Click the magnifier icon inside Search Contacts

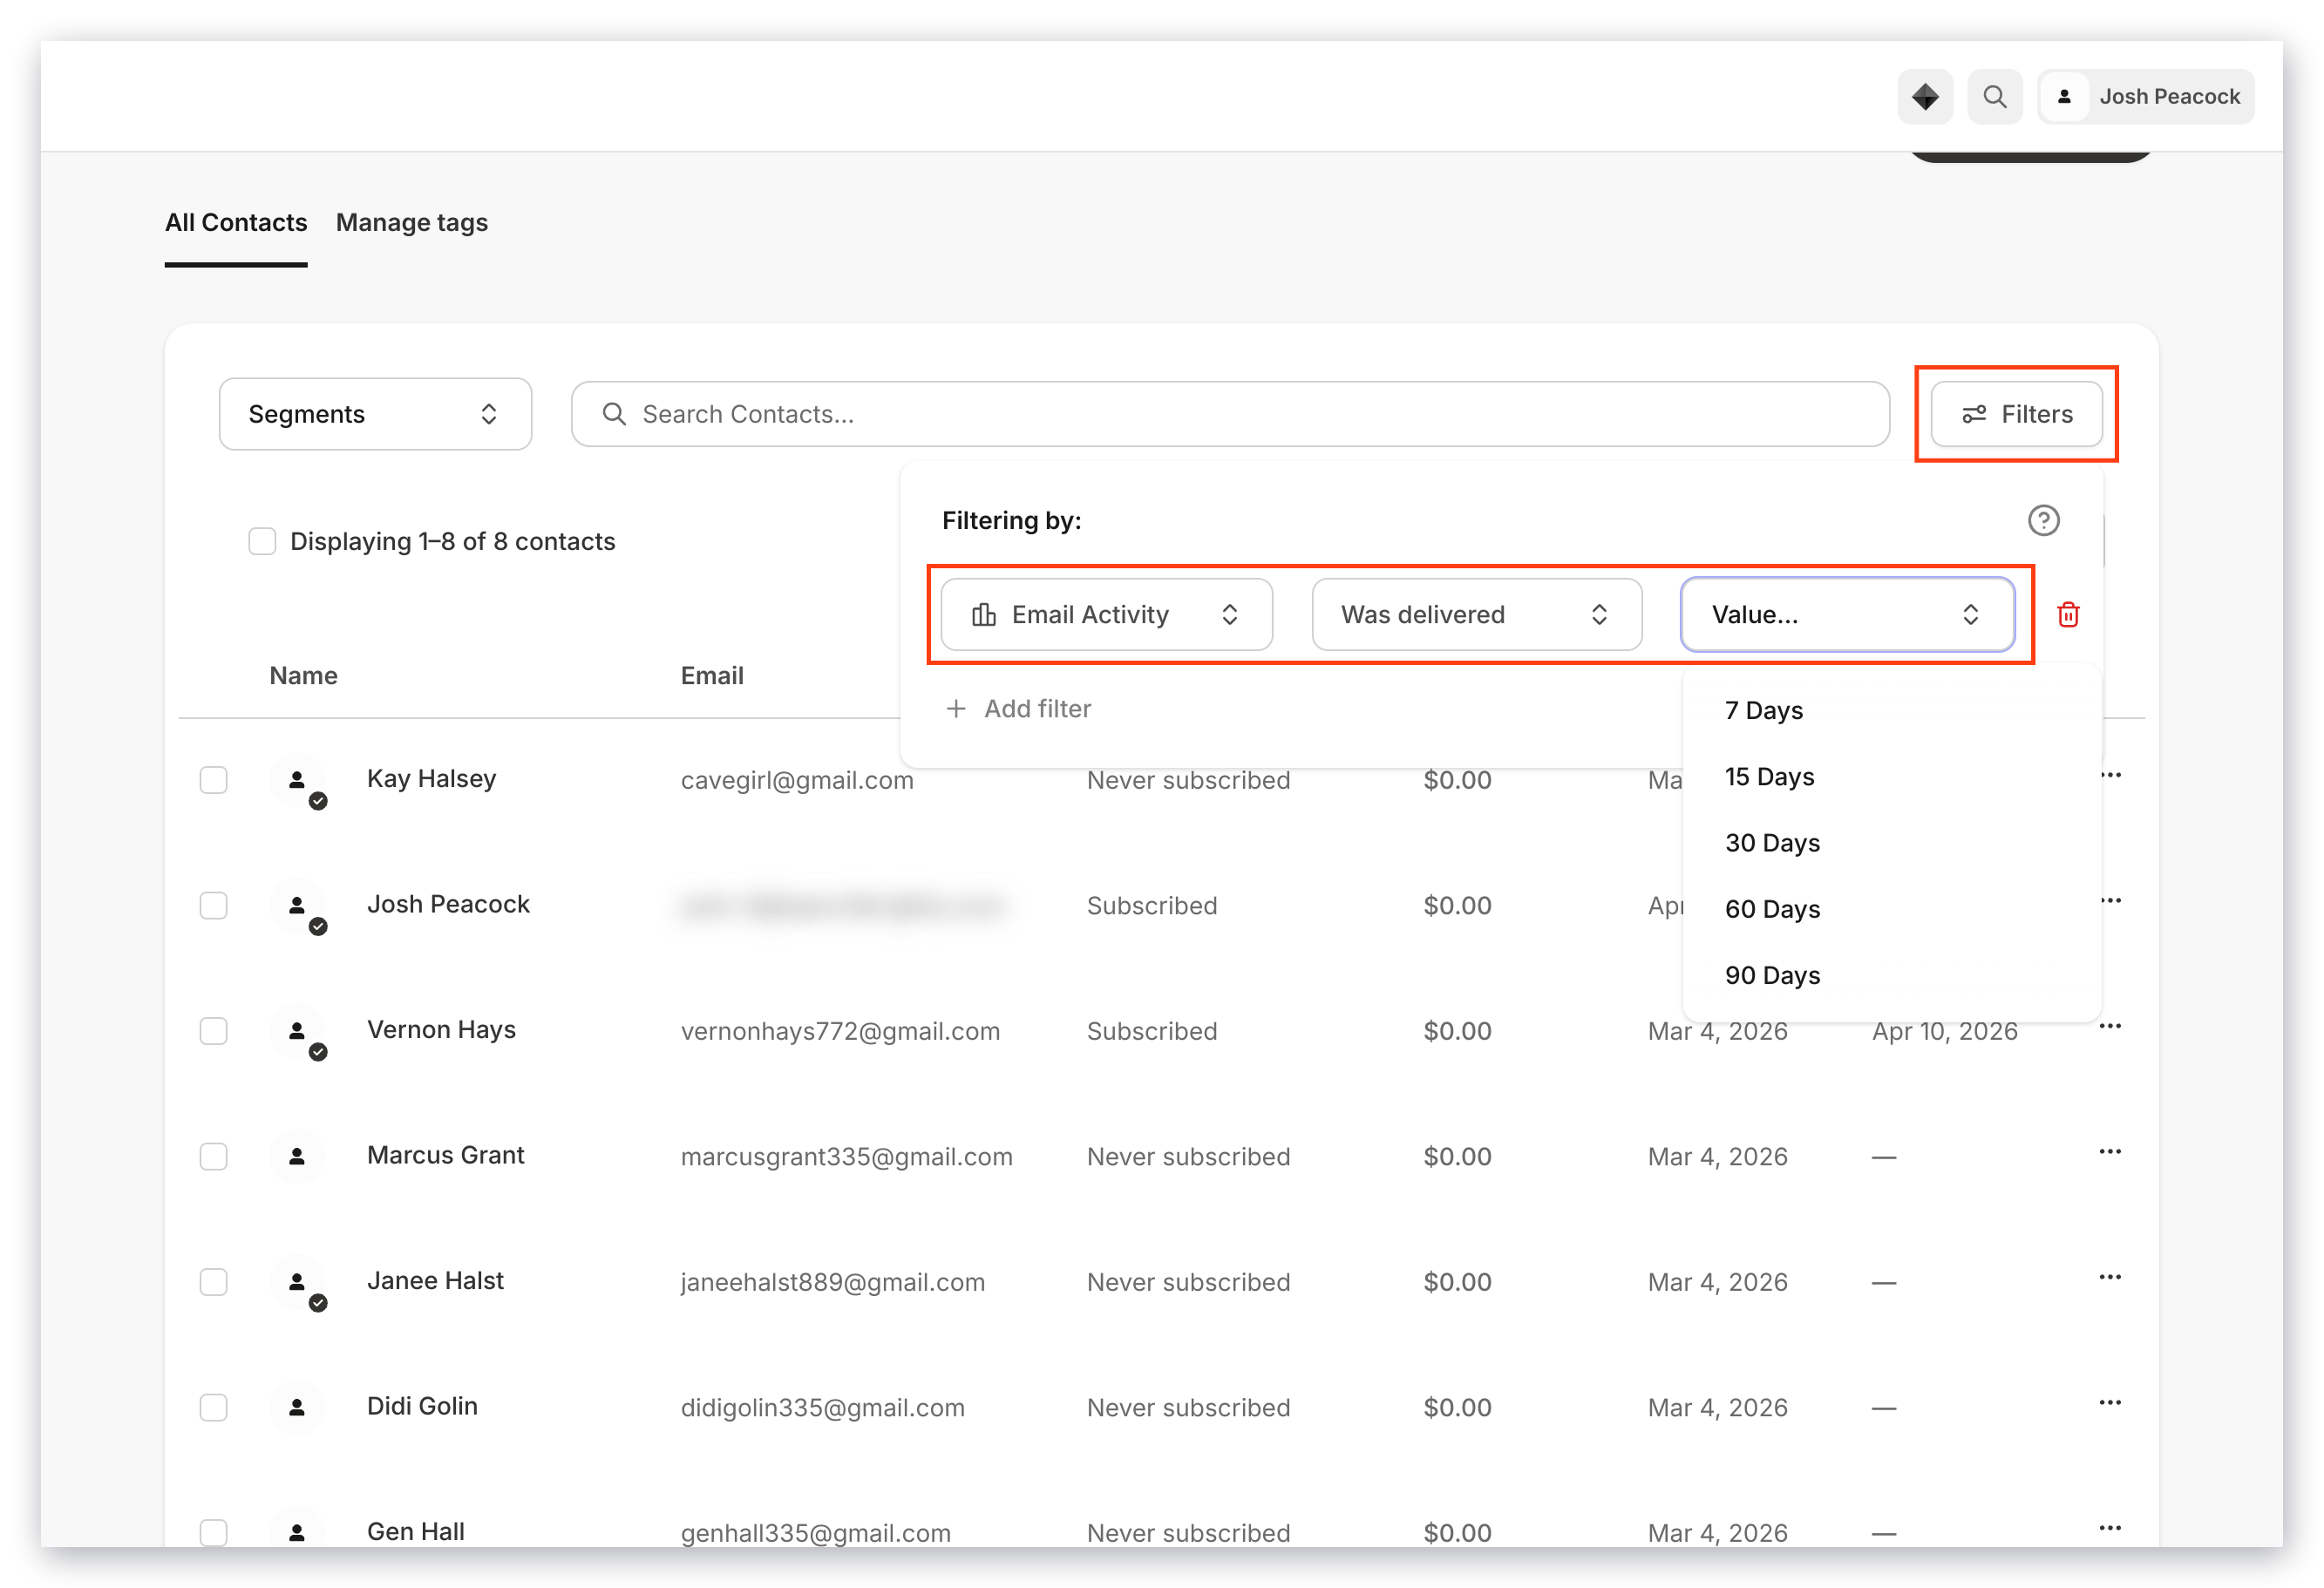click(614, 414)
